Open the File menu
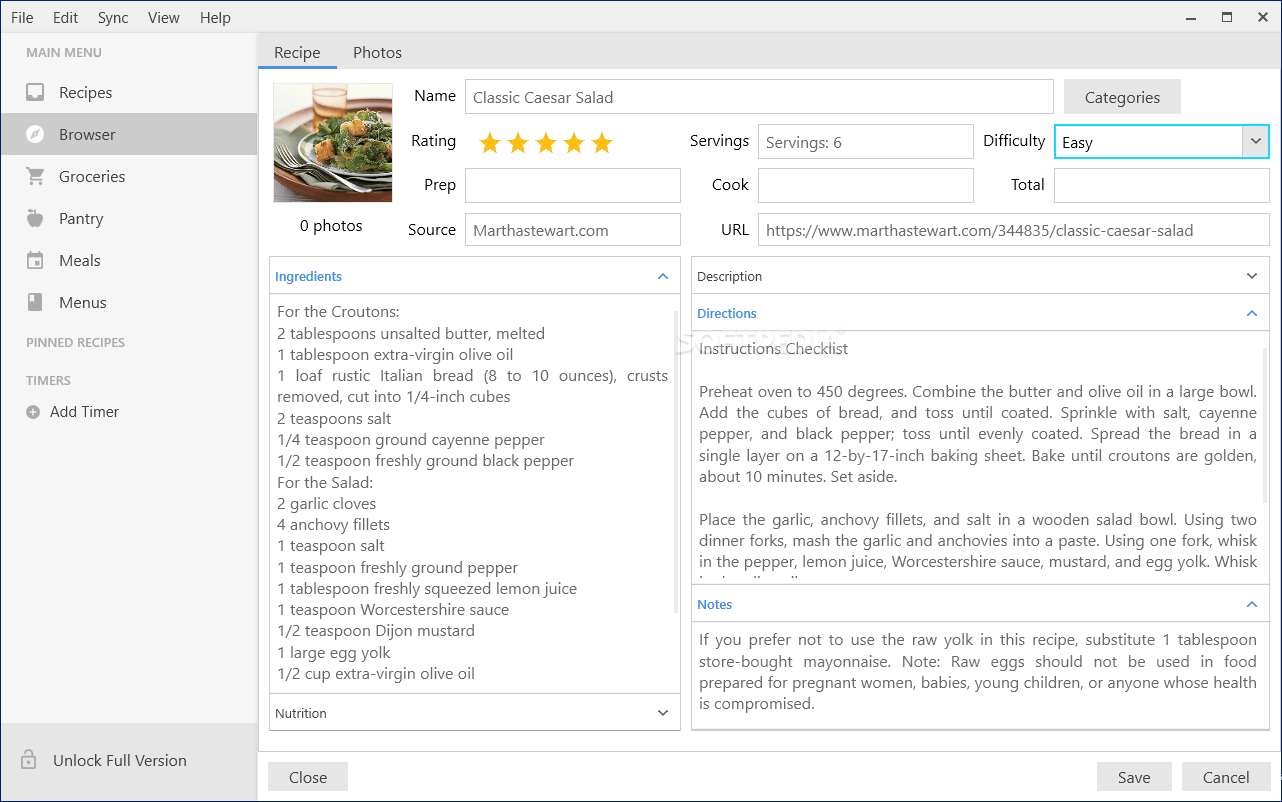1282x802 pixels. point(22,17)
